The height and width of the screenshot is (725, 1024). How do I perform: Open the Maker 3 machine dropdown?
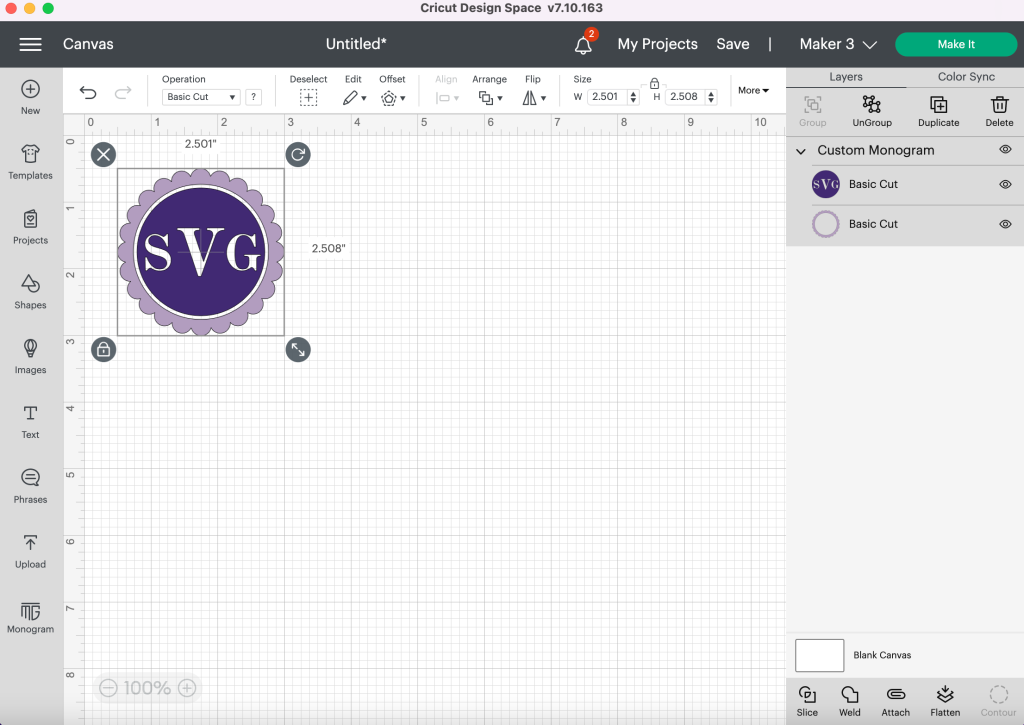point(838,44)
